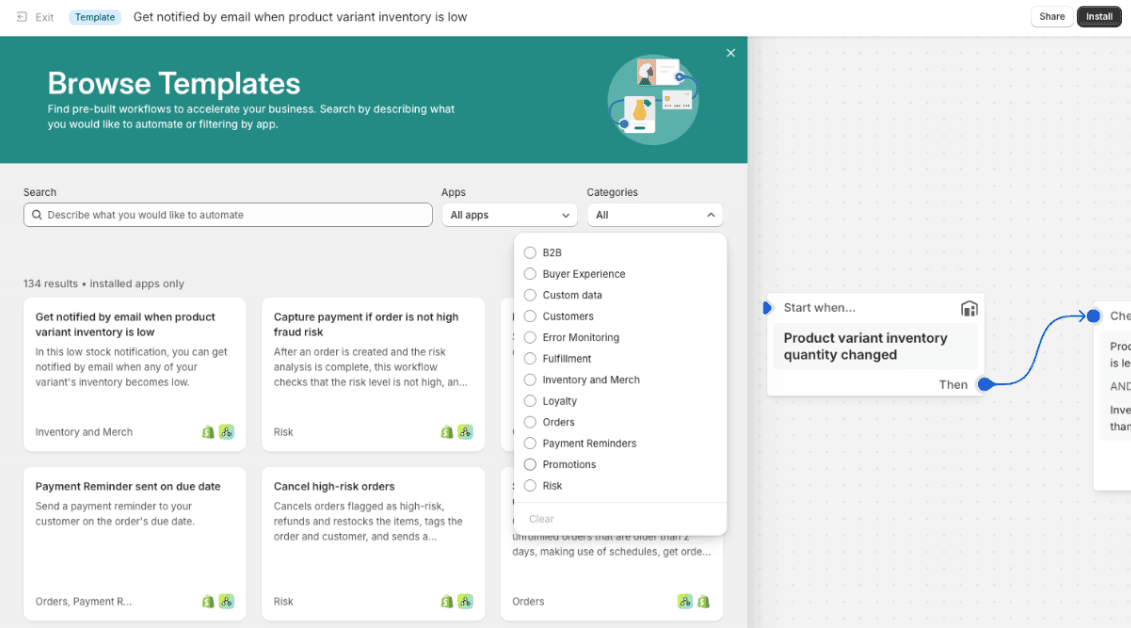Click the Flow icon on Cancel high-risk orders card

pos(465,601)
